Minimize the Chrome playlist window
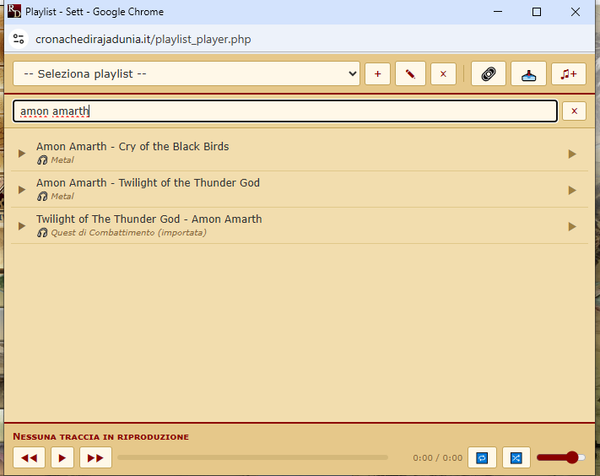 click(497, 12)
